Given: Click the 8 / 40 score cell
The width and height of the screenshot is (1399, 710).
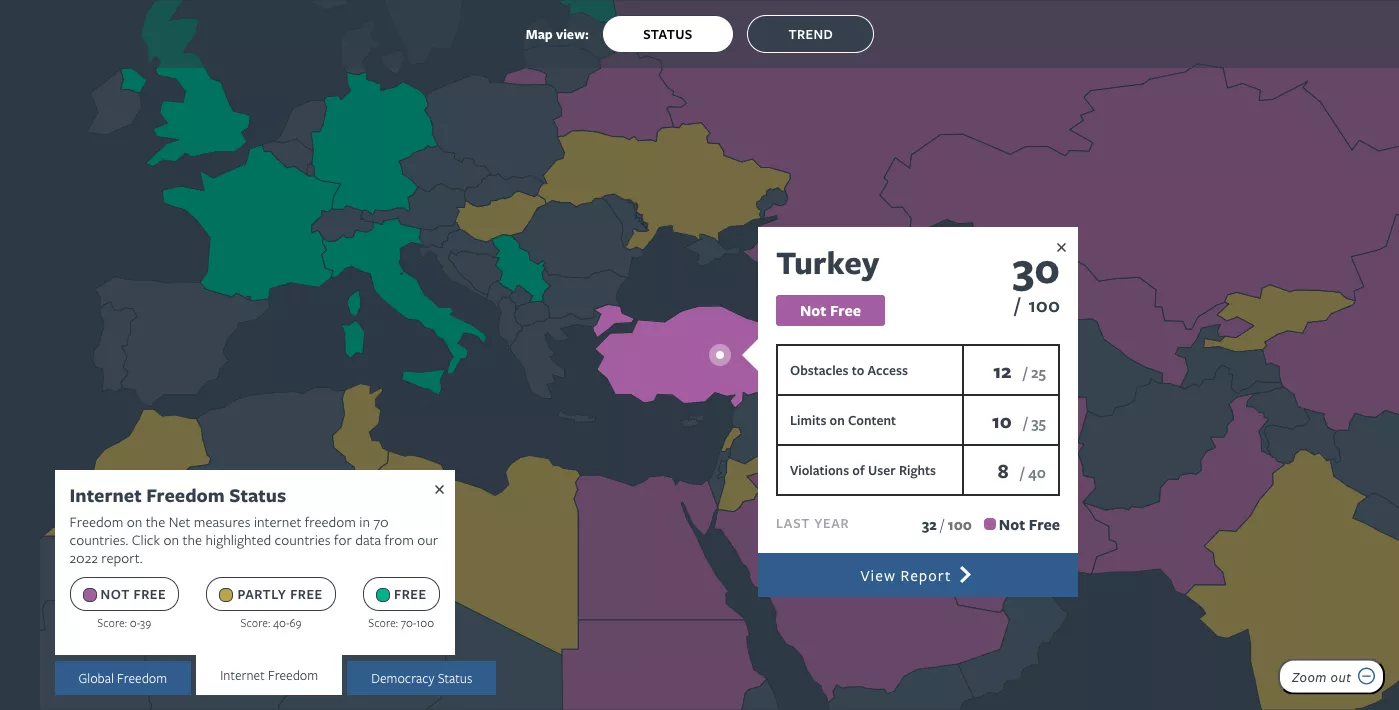Looking at the screenshot, I should click(1010, 471).
